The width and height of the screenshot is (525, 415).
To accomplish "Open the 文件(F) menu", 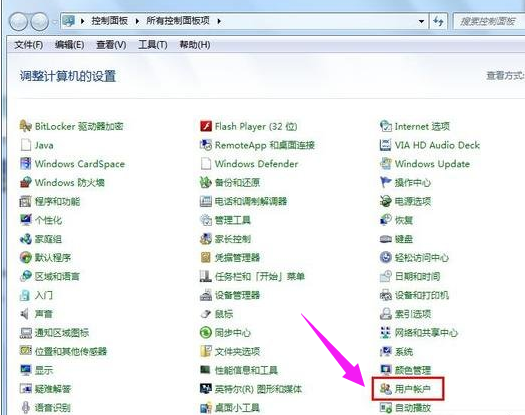I will pyautogui.click(x=28, y=45).
